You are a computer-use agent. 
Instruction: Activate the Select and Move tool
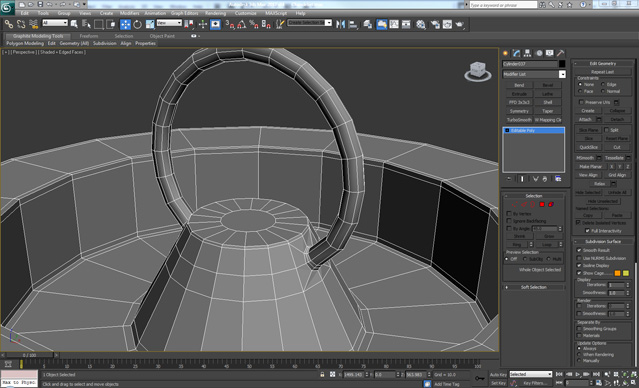126,24
